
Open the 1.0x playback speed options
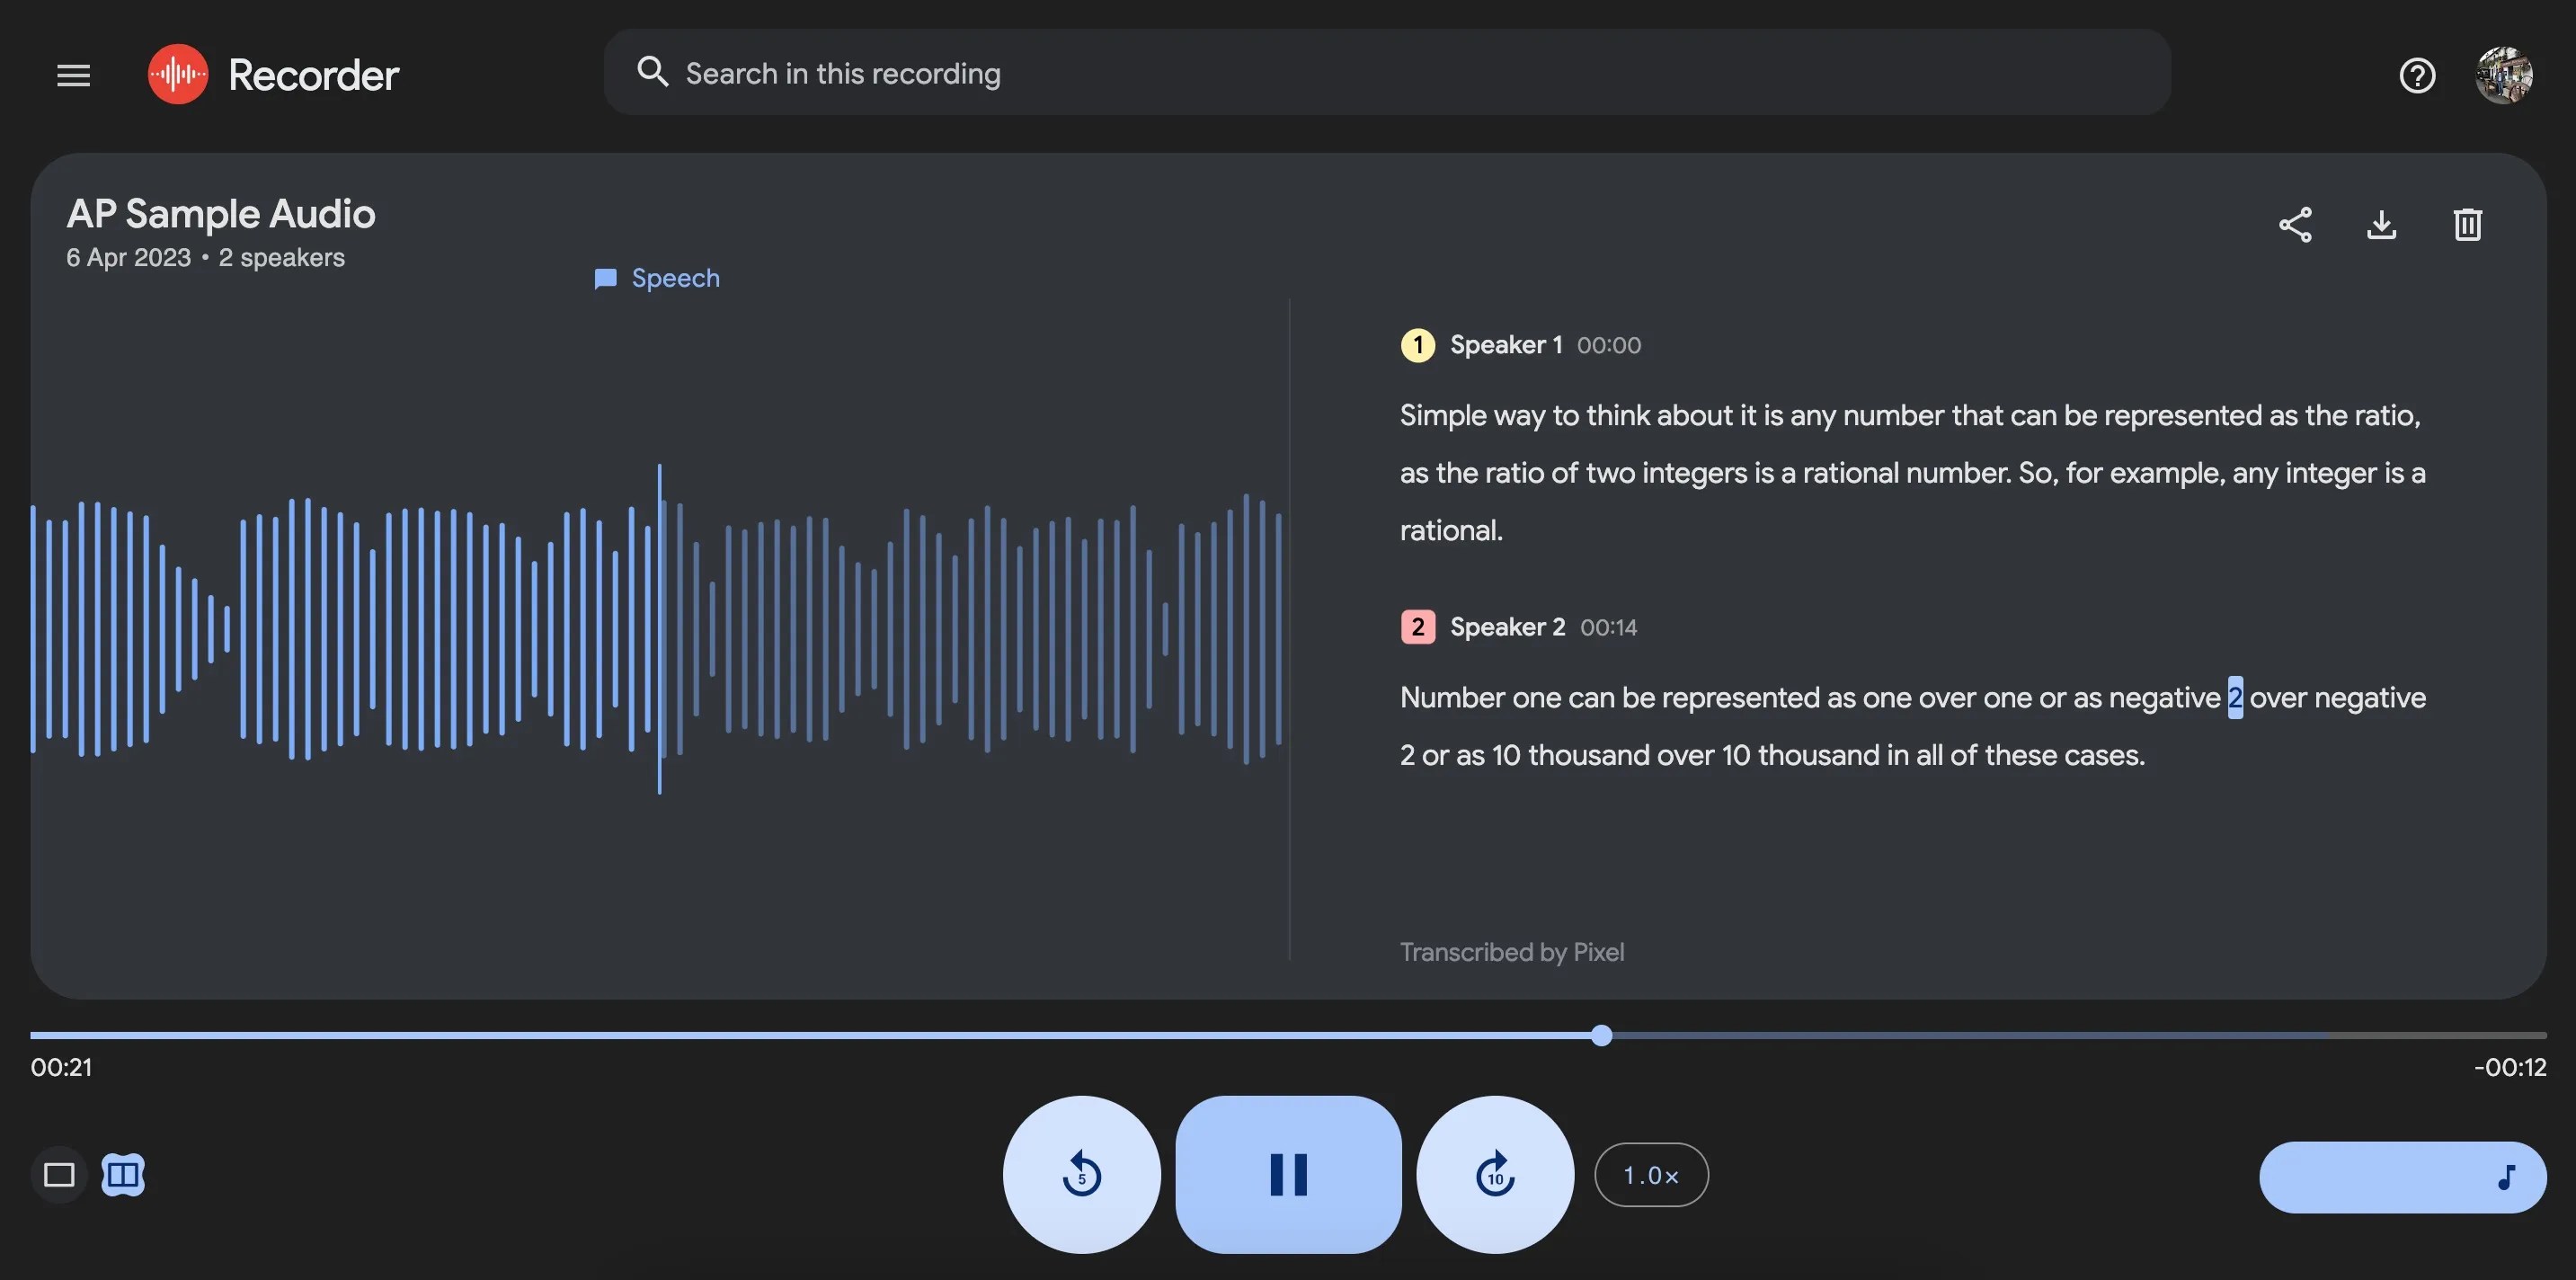click(x=1650, y=1175)
